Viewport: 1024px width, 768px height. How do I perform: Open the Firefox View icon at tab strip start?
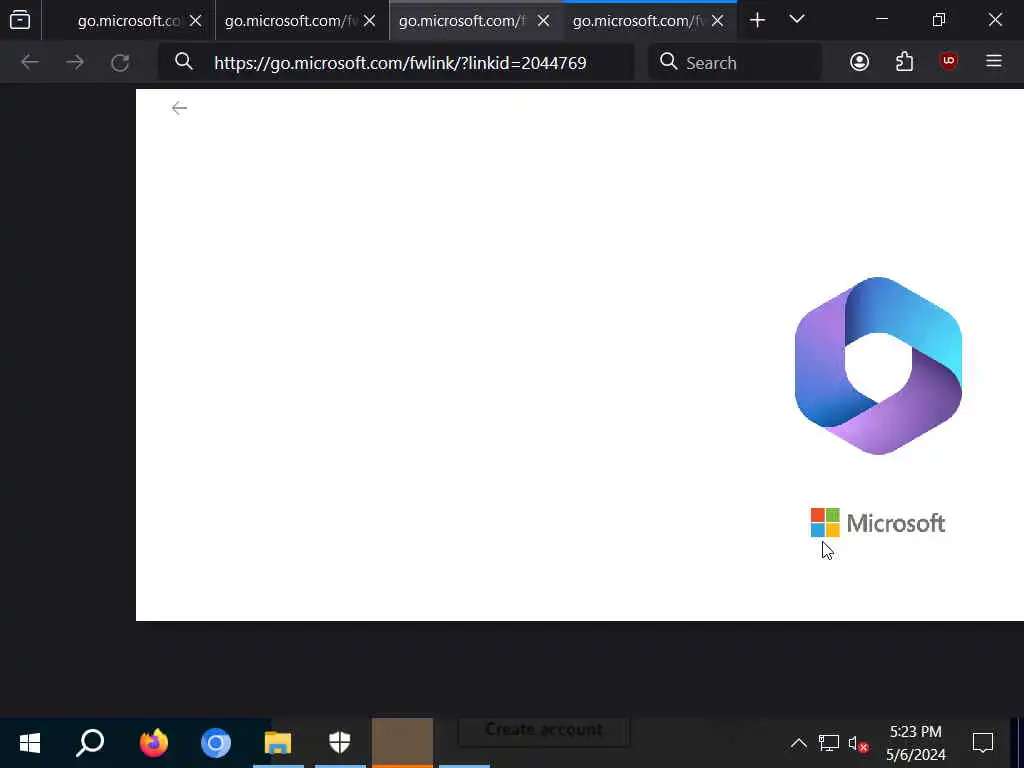20,20
